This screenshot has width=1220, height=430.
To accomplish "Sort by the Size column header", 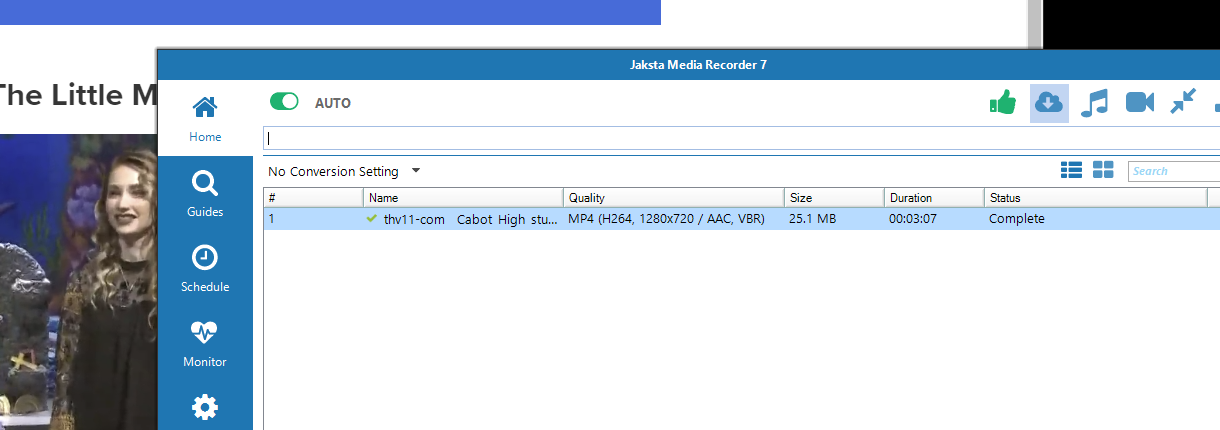I will point(834,198).
